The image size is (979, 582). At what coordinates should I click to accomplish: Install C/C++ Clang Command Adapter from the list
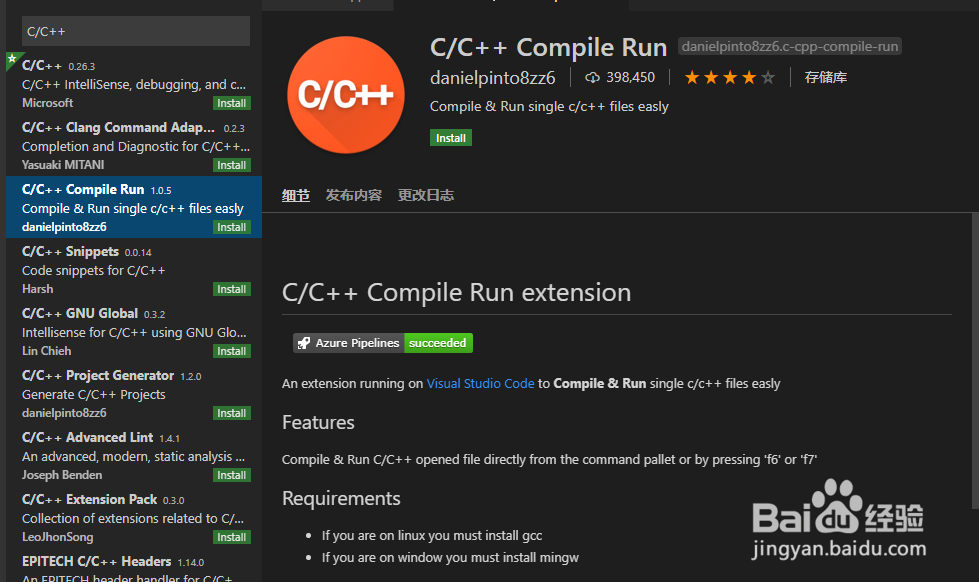click(x=232, y=165)
